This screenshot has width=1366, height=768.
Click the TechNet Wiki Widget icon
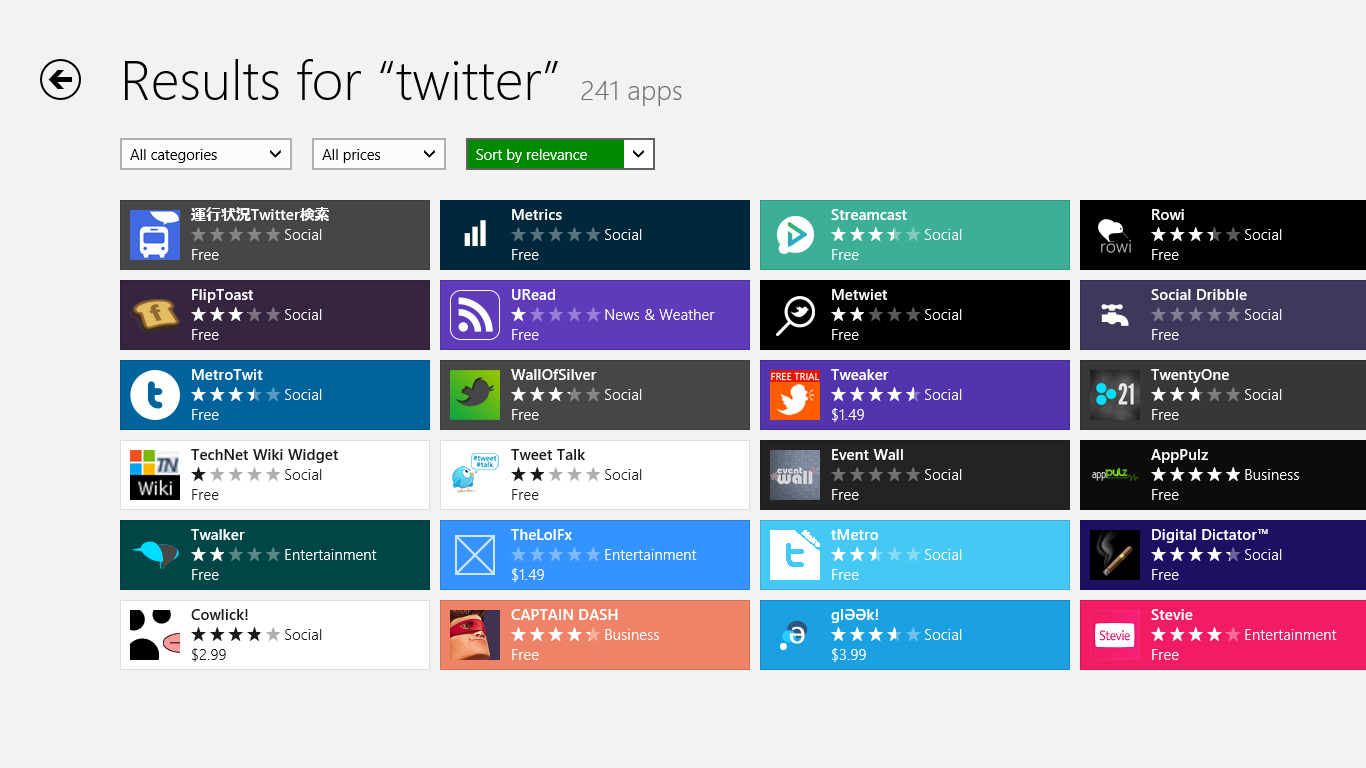pyautogui.click(x=155, y=475)
